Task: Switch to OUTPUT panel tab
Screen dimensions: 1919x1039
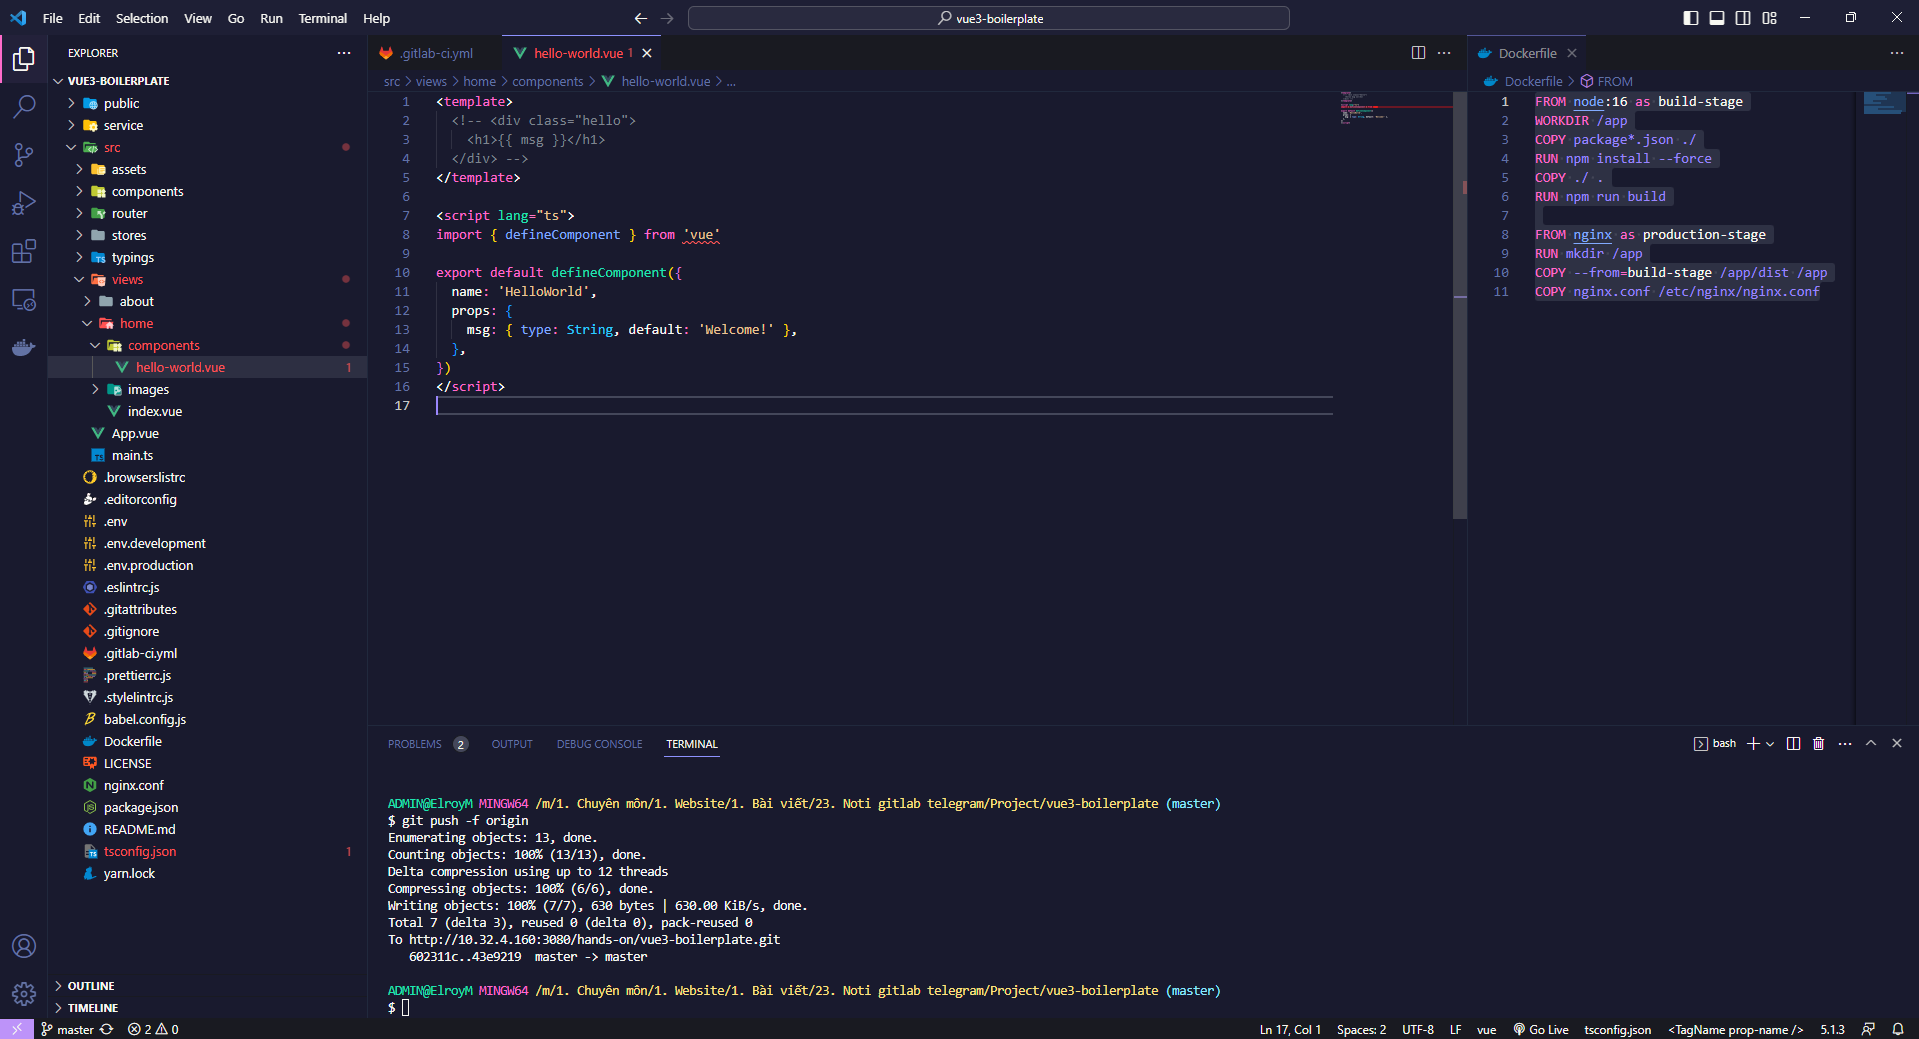Action: coord(512,744)
